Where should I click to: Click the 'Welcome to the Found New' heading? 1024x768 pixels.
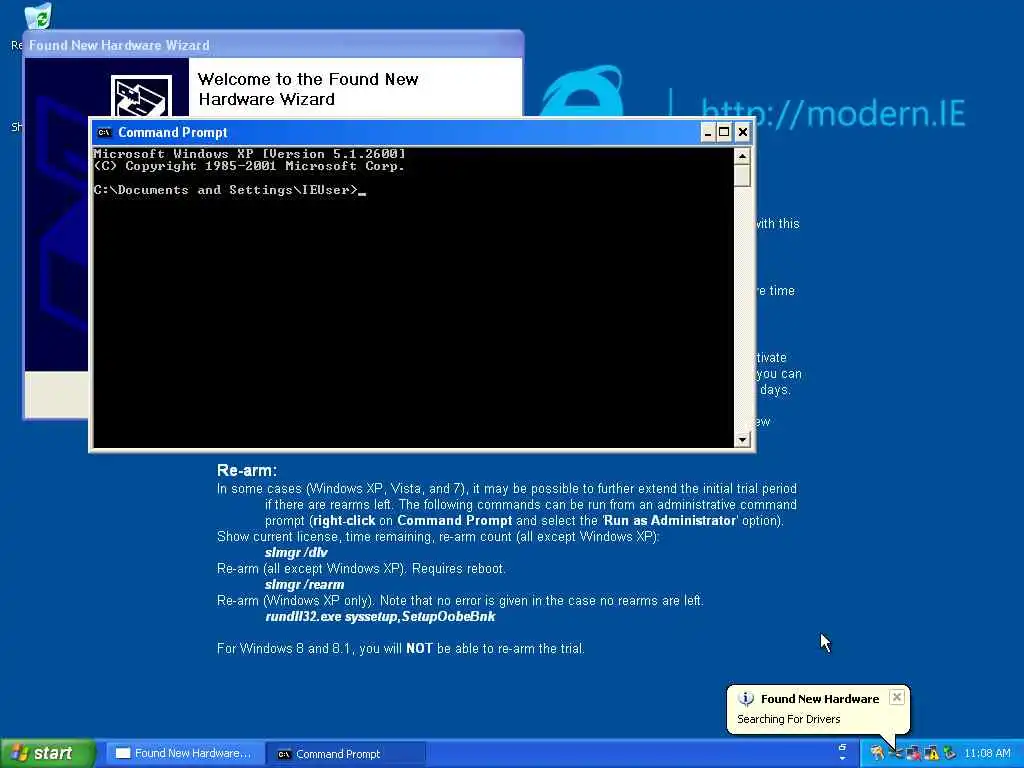pos(308,79)
